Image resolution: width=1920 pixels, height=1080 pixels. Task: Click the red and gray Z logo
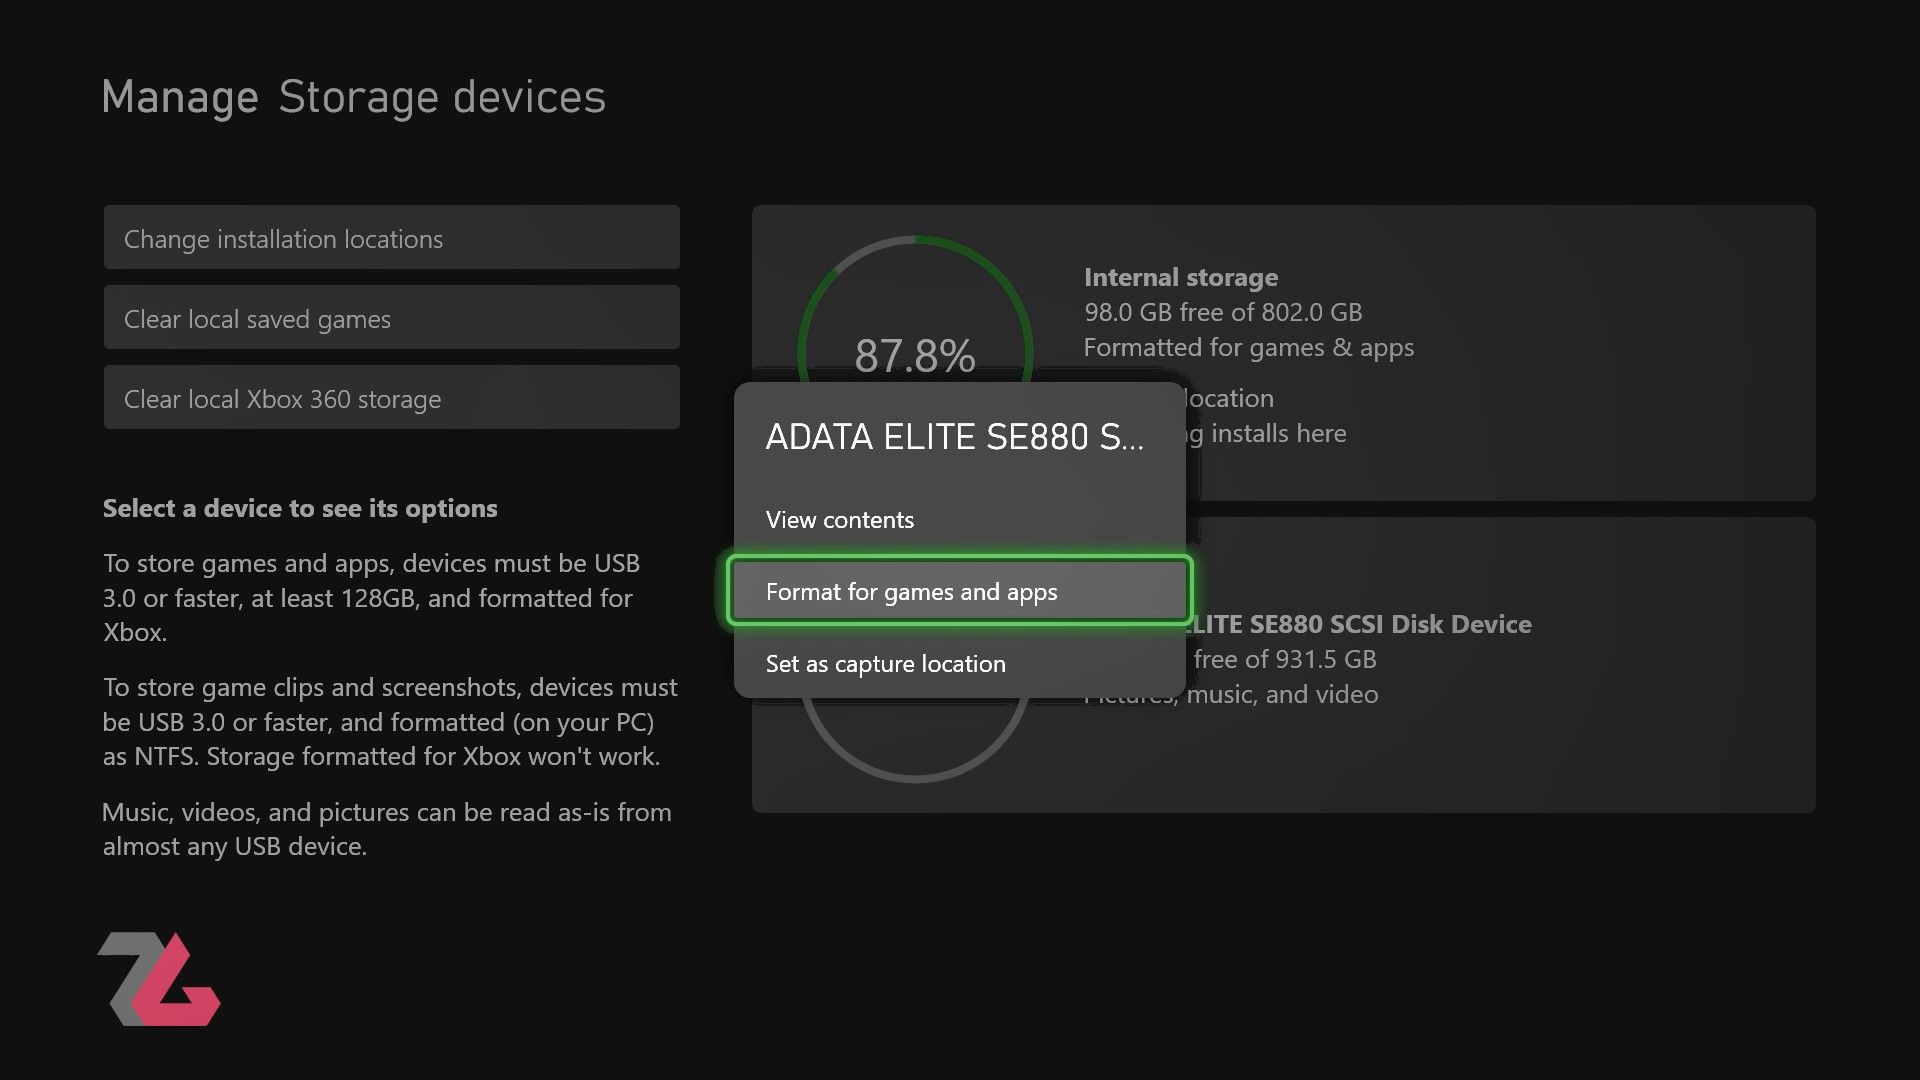(x=160, y=980)
